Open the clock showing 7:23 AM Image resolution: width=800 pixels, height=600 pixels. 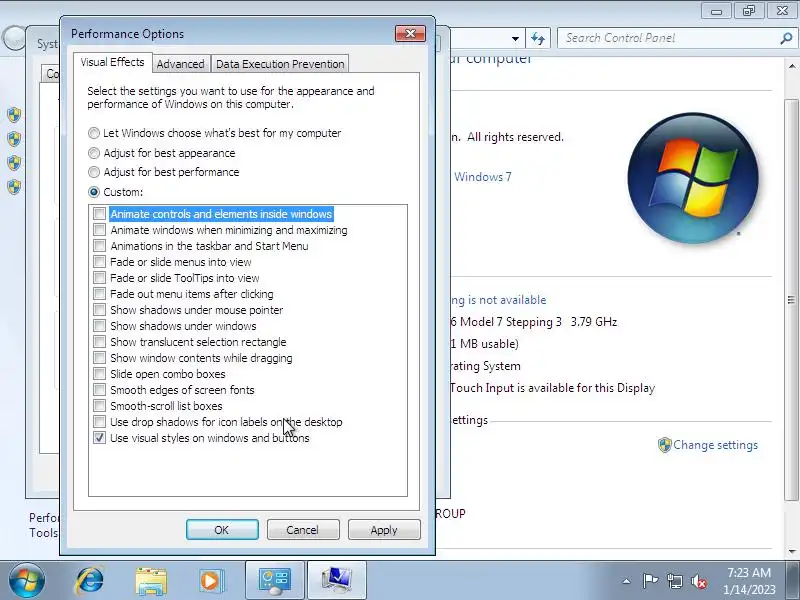click(x=749, y=581)
